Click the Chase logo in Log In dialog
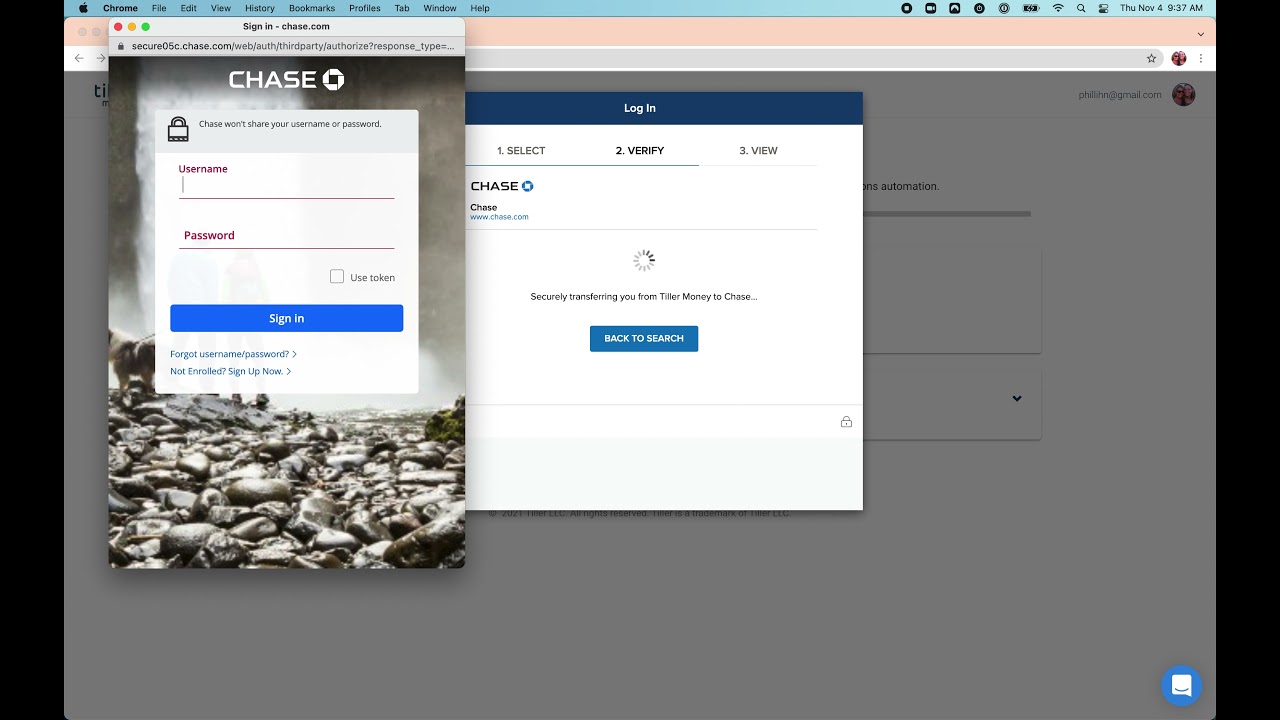The image size is (1280, 720). pyautogui.click(x=502, y=186)
